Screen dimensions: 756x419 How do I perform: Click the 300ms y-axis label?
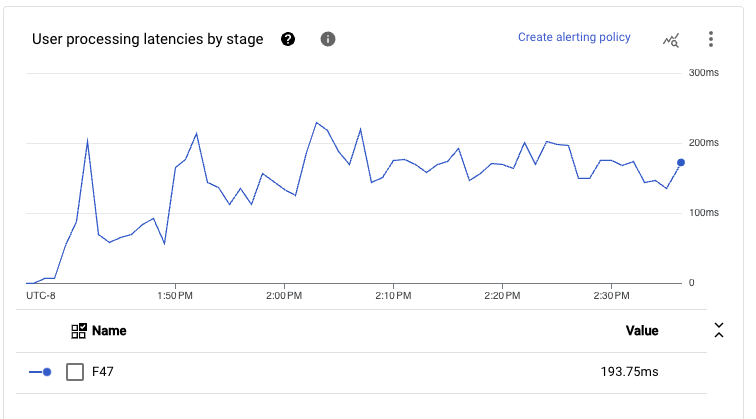point(704,73)
